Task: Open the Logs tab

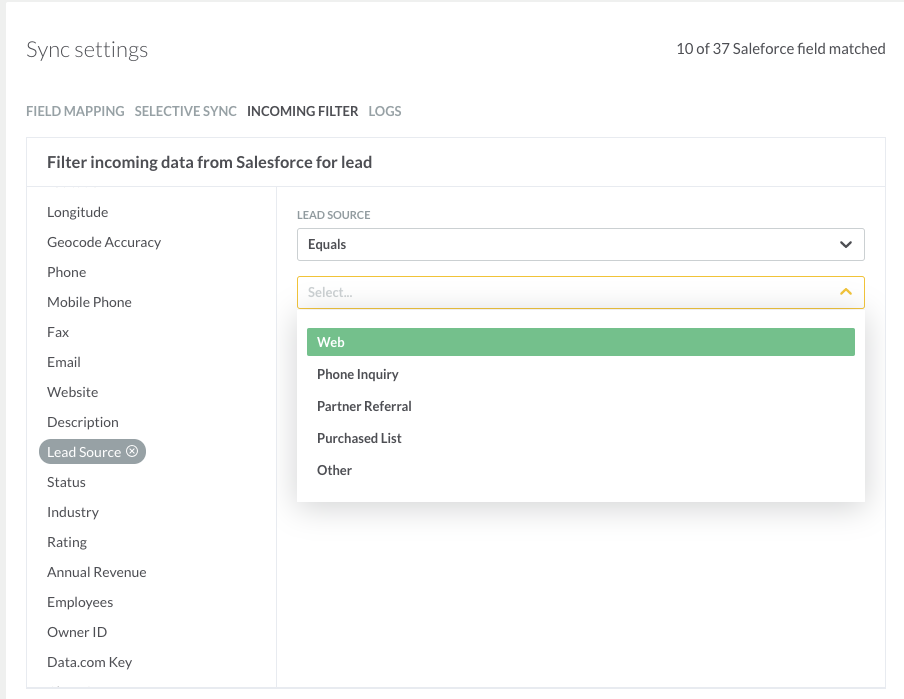Action: tap(385, 111)
